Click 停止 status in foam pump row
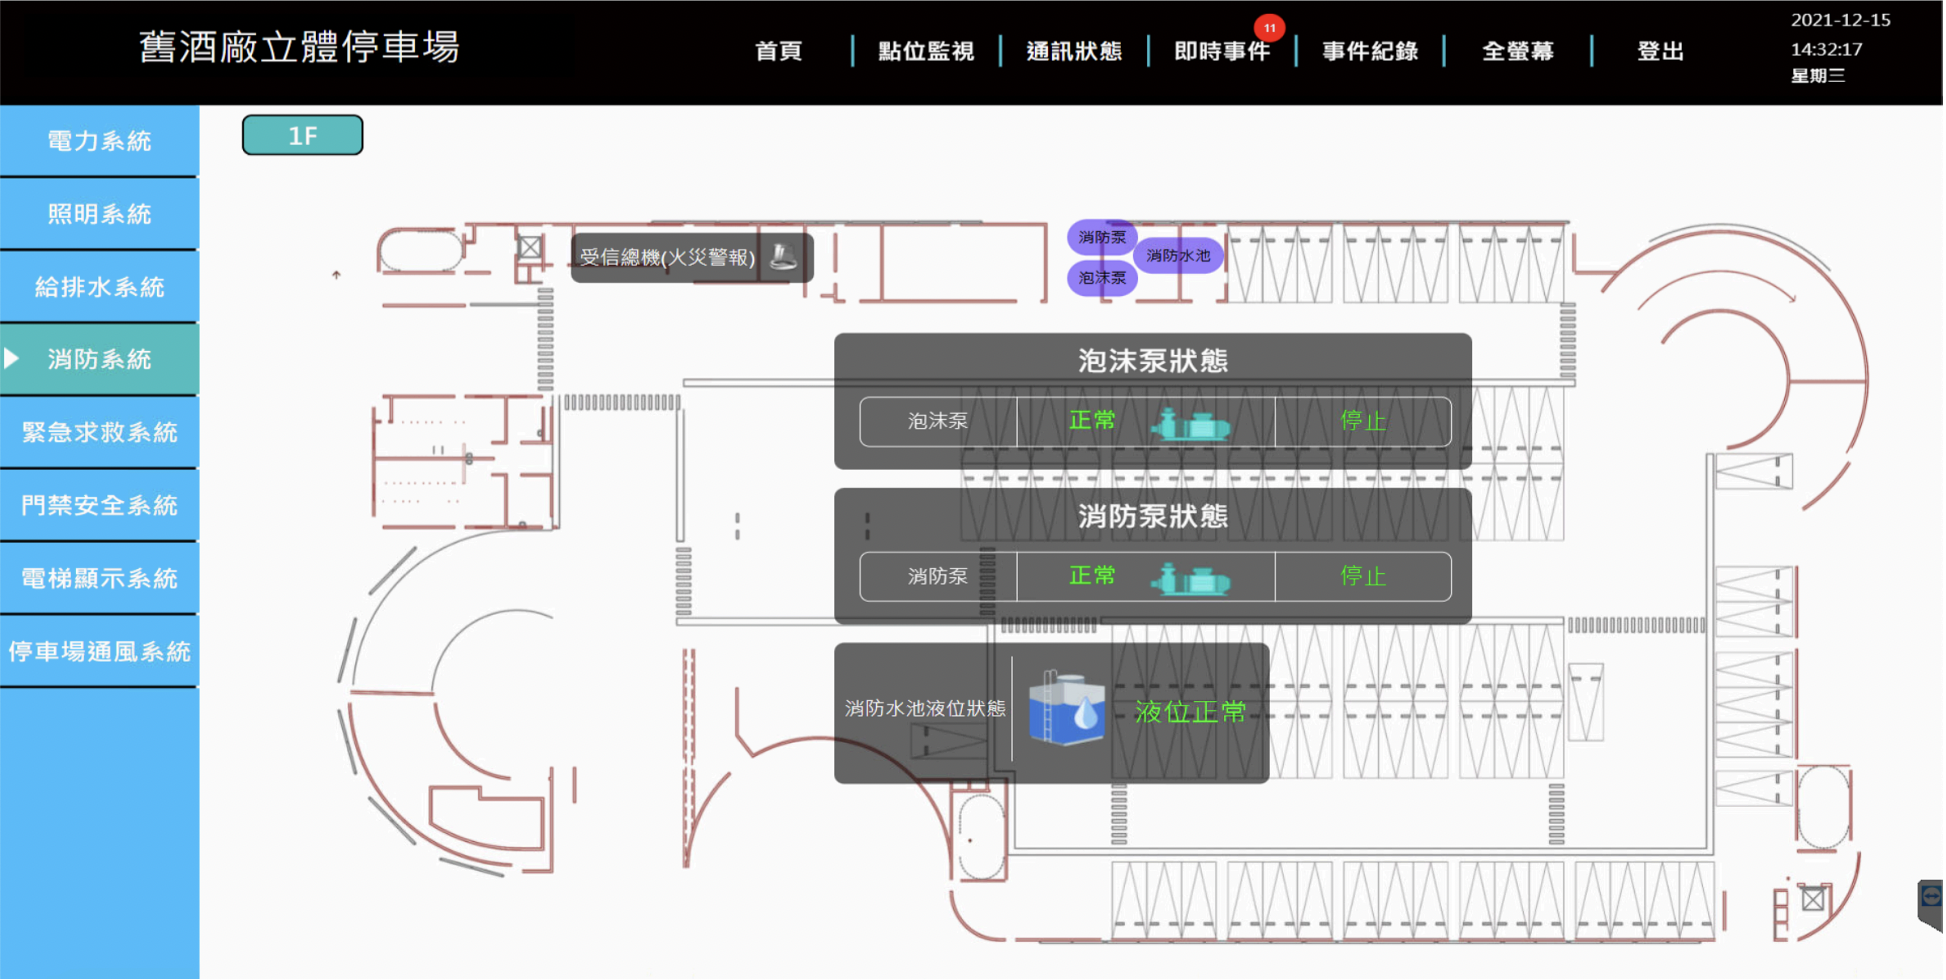1946x980 pixels. click(x=1363, y=421)
